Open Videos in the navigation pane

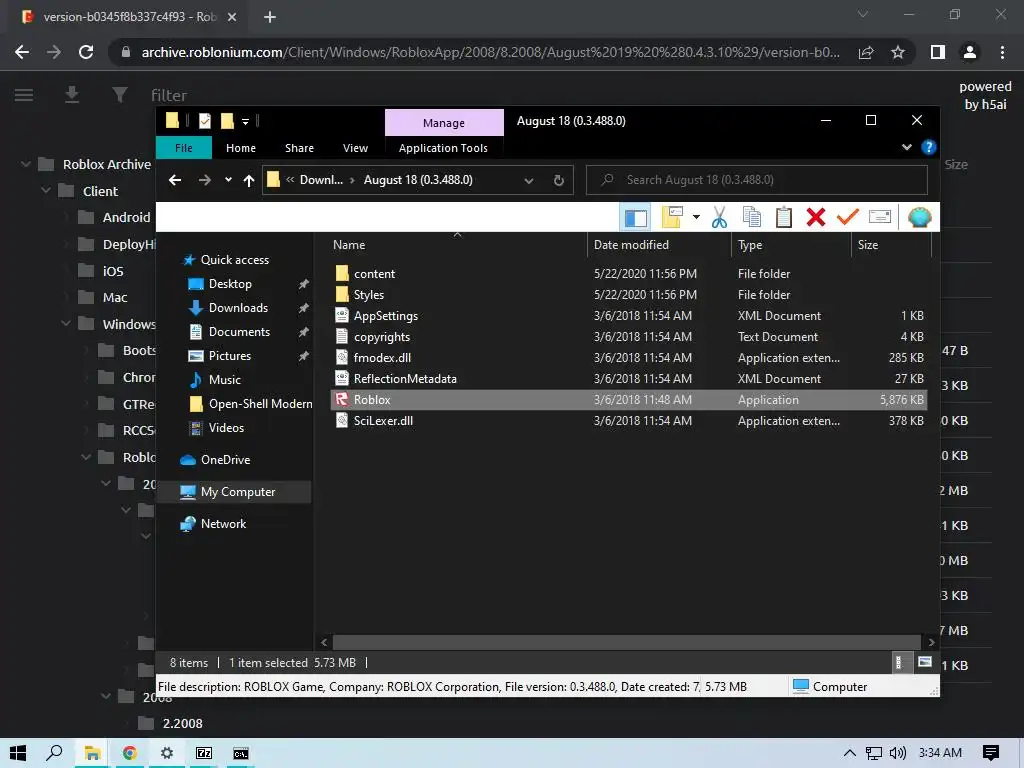226,428
